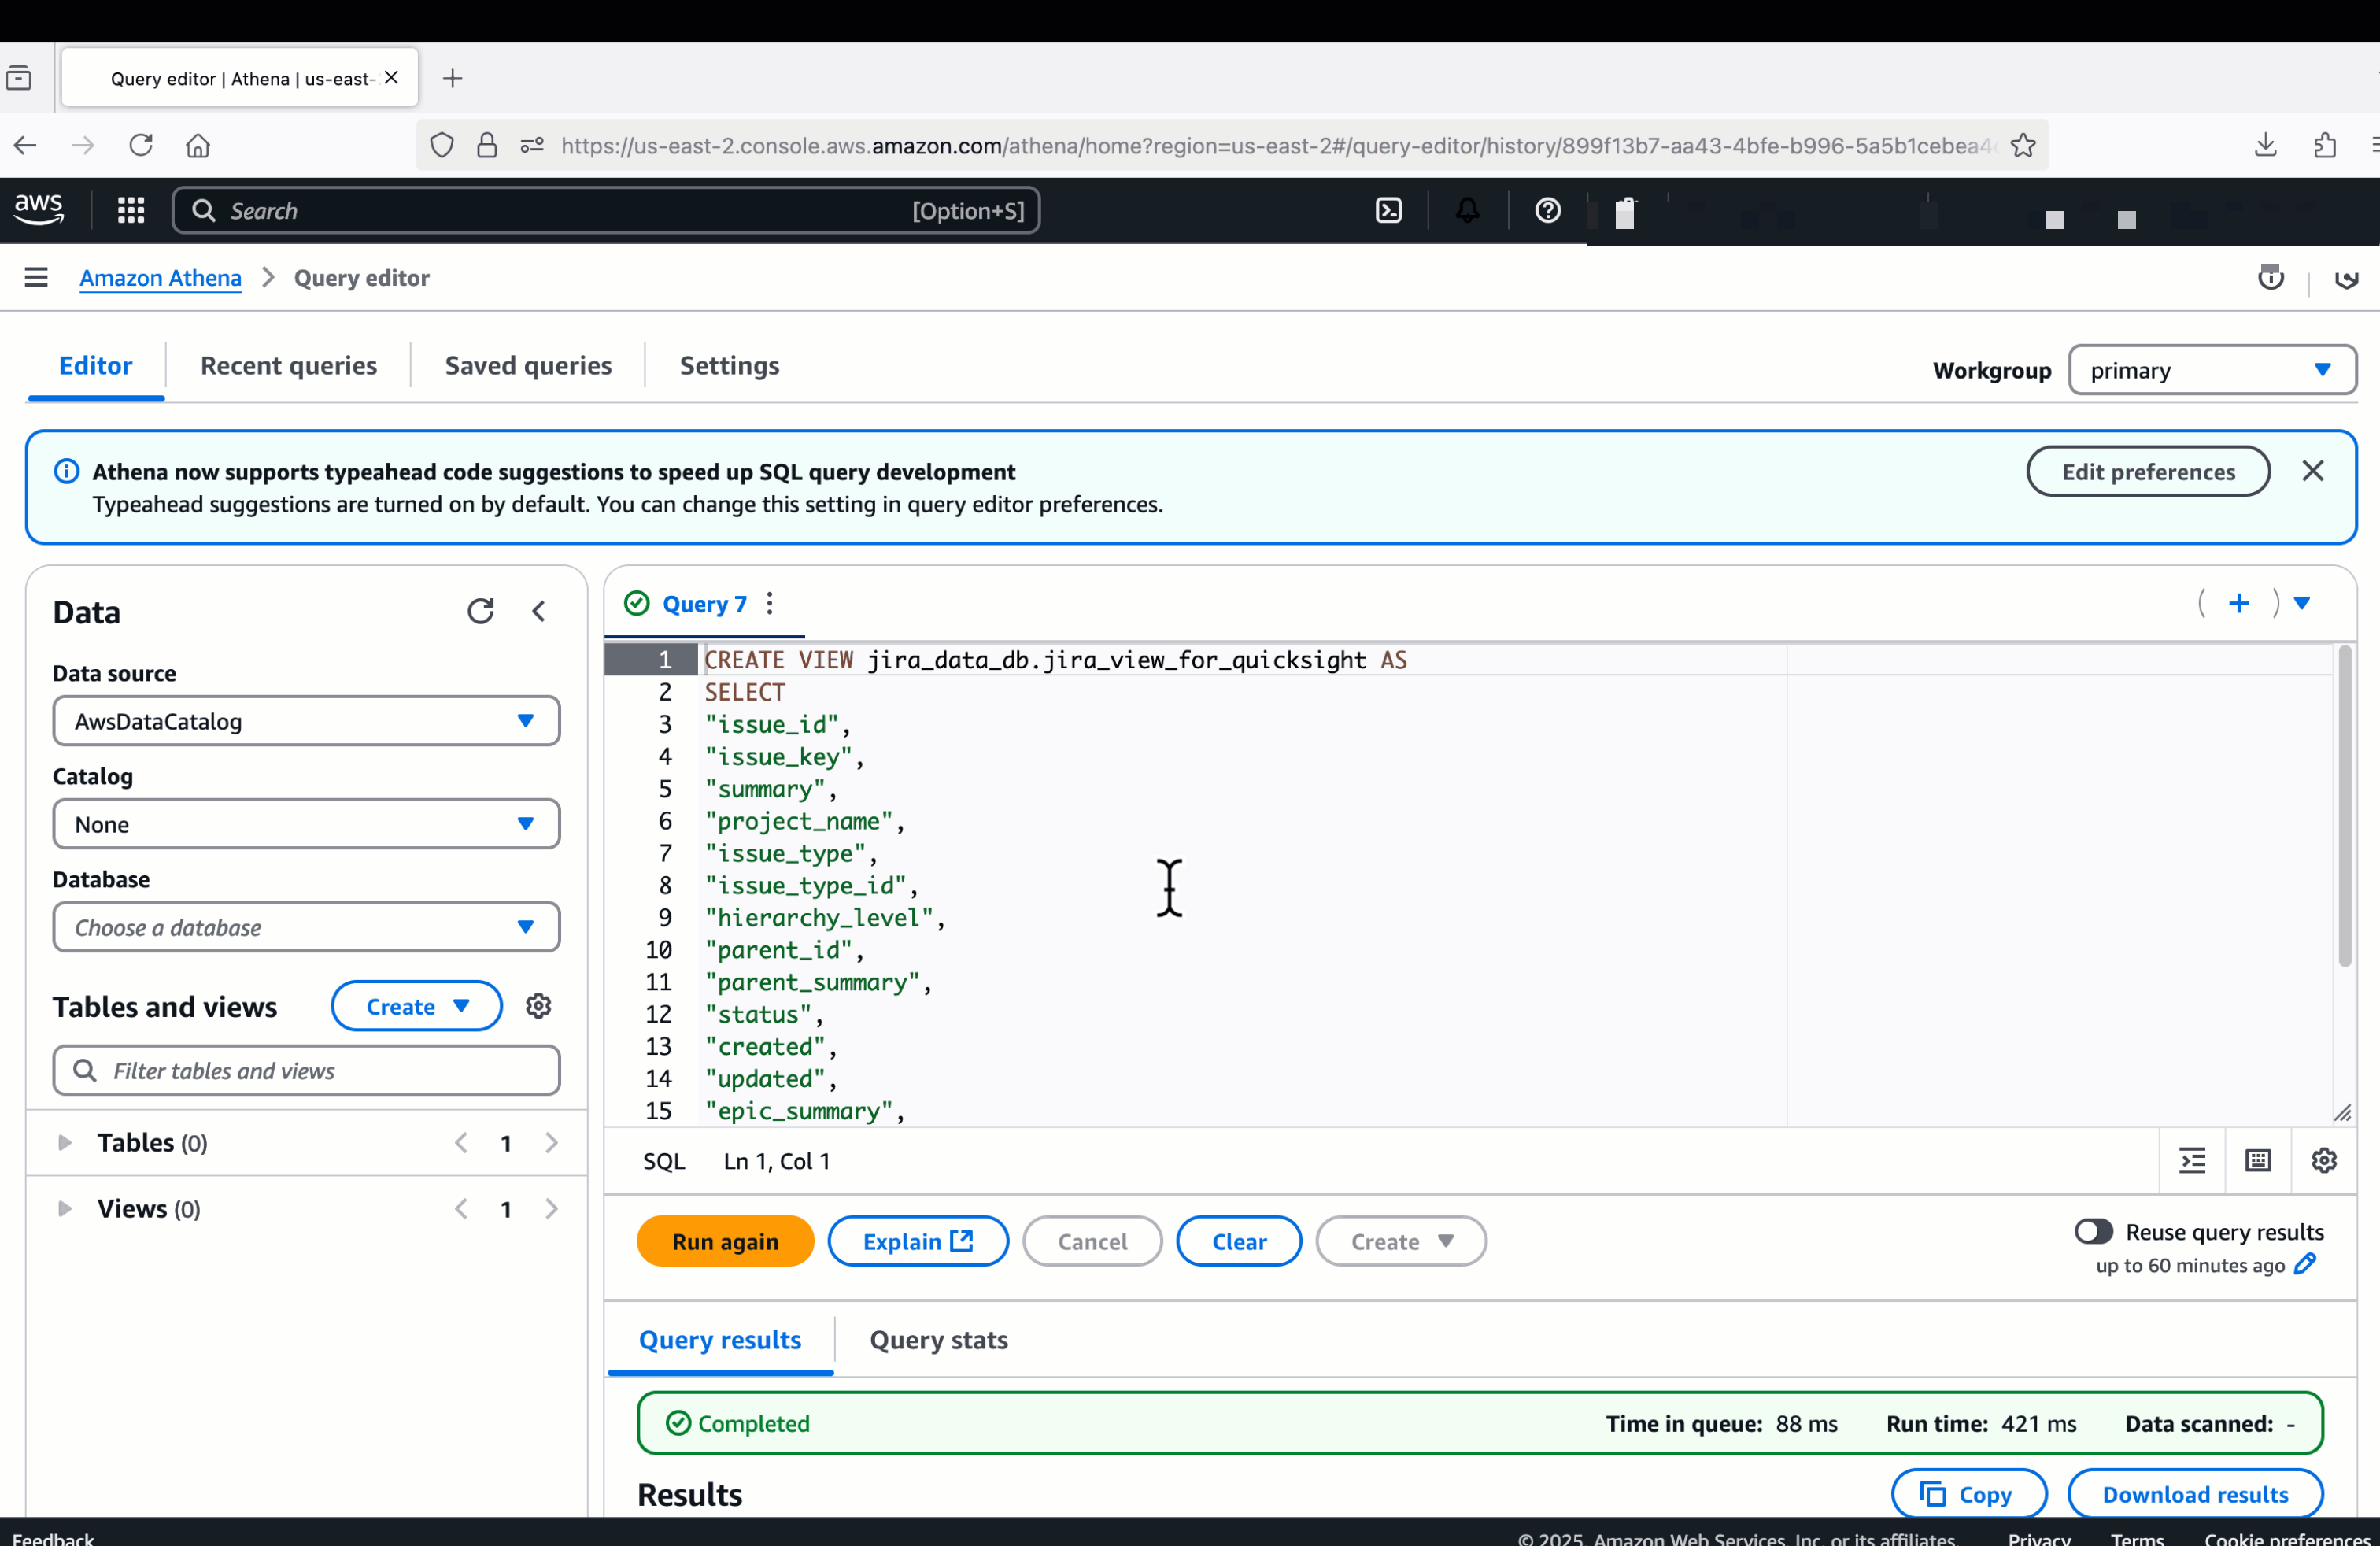2380x1546 pixels.
Task: Click the editor vertical scrollbar
Action: pos(2345,806)
